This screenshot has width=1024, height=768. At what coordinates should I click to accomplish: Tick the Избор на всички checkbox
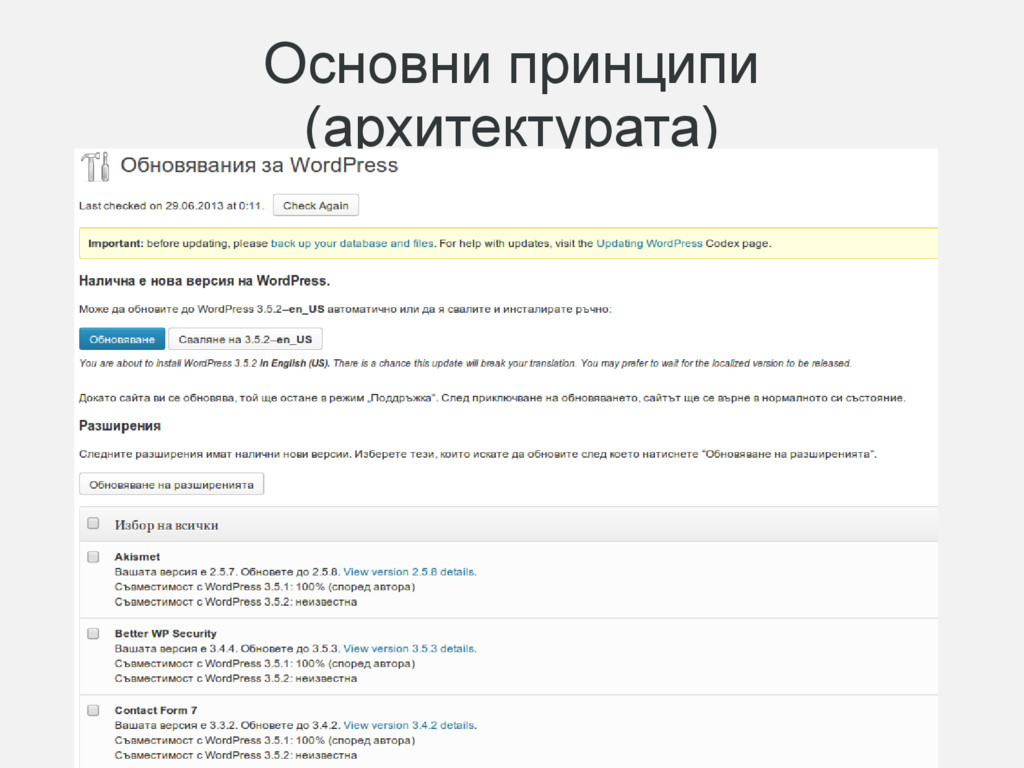click(93, 524)
